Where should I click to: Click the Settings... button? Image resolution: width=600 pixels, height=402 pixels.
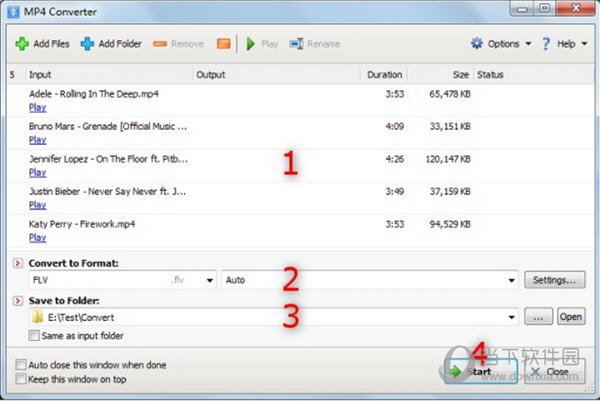(x=554, y=280)
